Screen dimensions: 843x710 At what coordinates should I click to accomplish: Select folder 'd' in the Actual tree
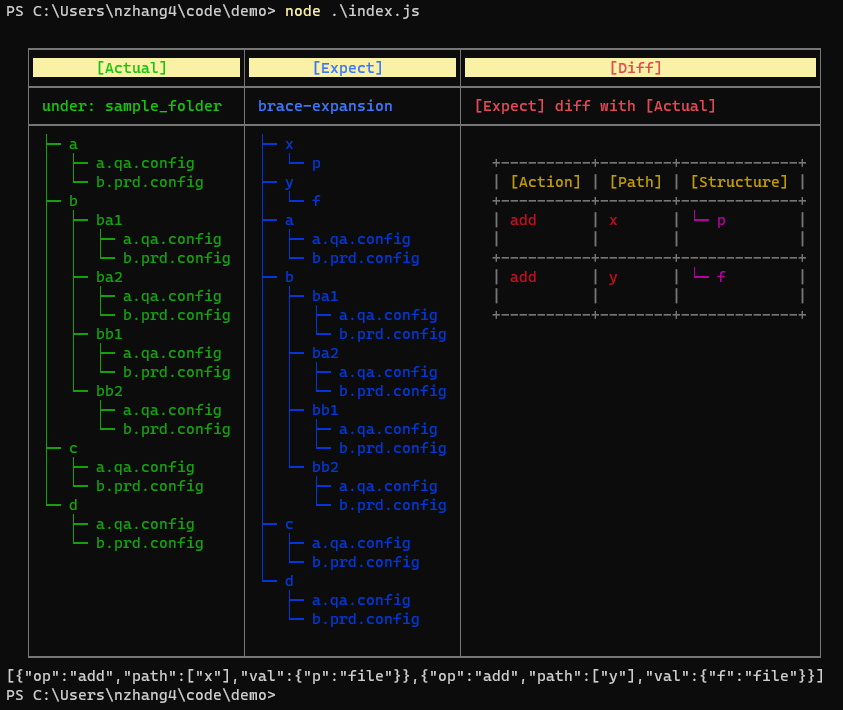(73, 505)
